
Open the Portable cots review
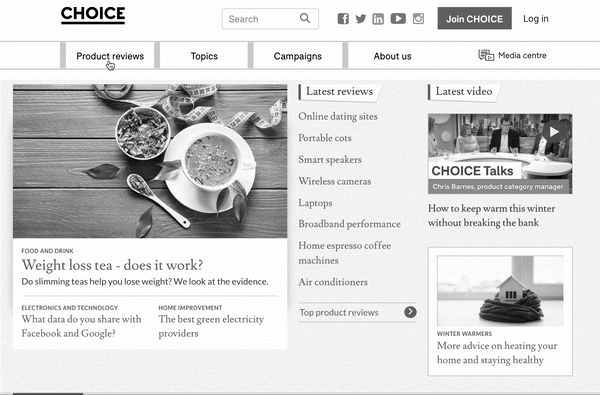325,138
